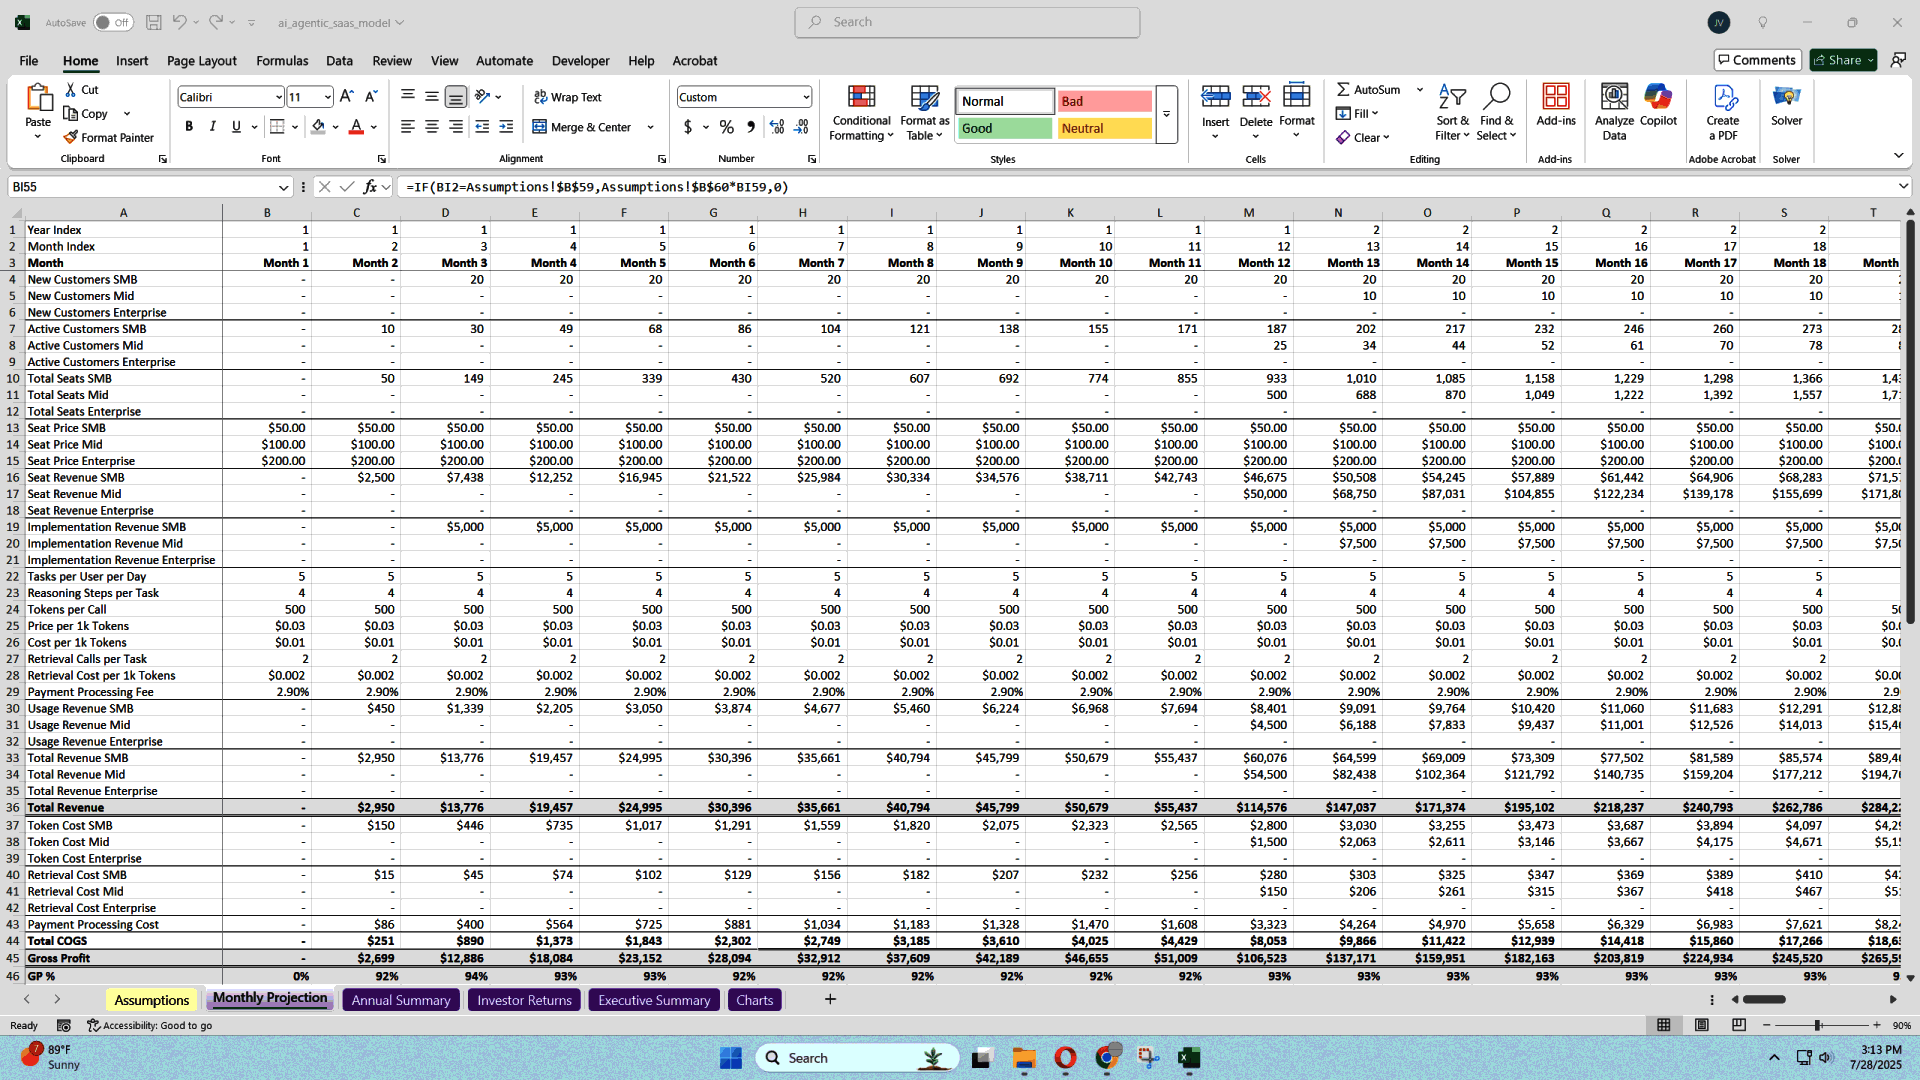The height and width of the screenshot is (1080, 1920).
Task: Click the Format cells icon
Action: coord(1296,97)
